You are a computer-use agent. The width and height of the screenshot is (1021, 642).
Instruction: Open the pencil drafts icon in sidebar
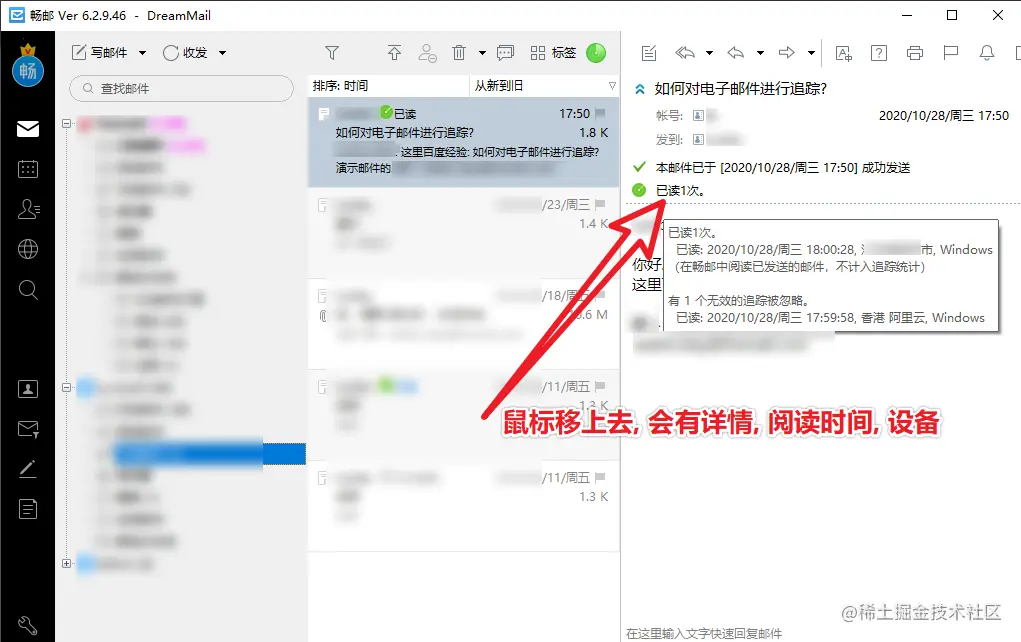coord(27,469)
